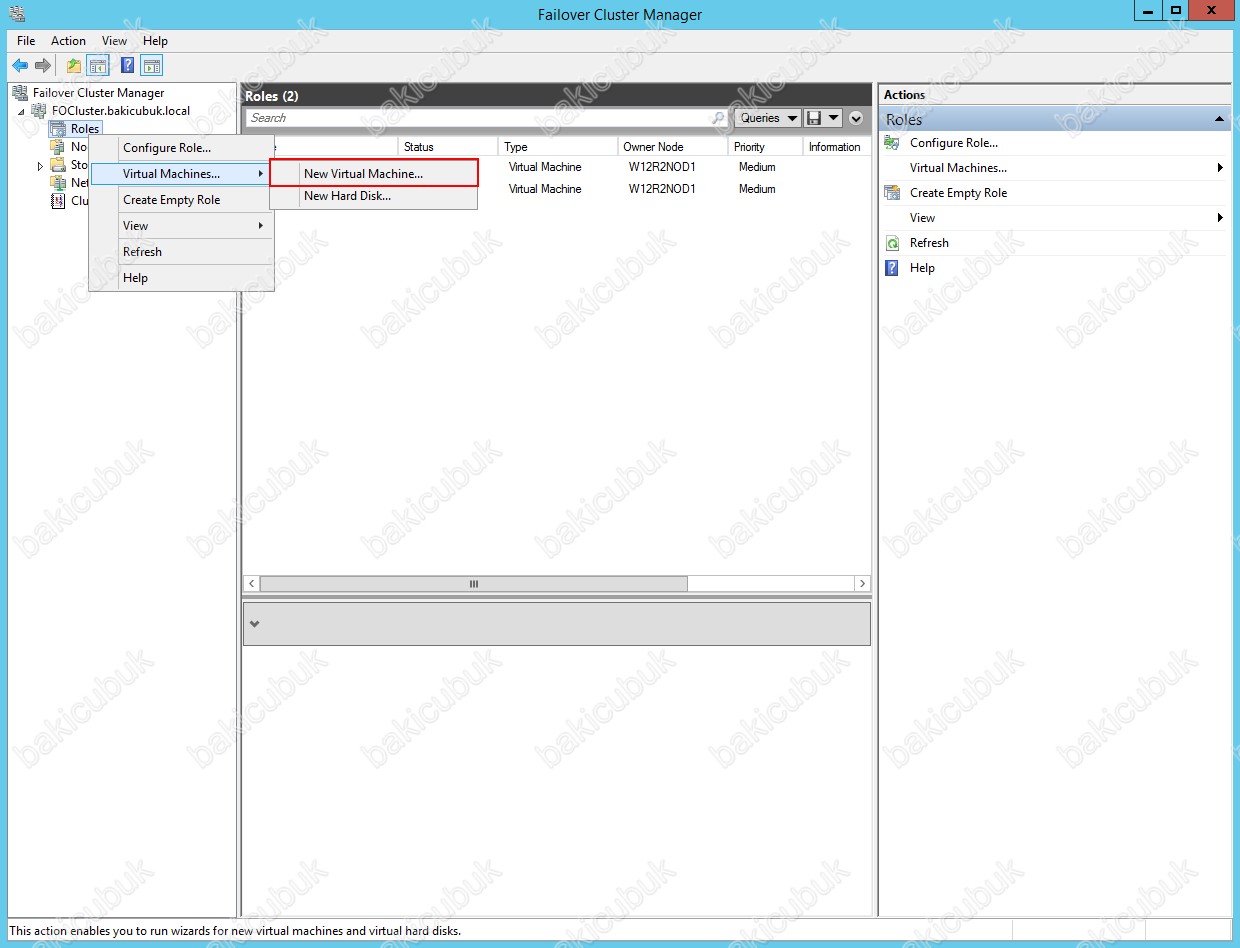Click the Cluster Events tree item icon
The height and width of the screenshot is (948, 1240).
(58, 201)
